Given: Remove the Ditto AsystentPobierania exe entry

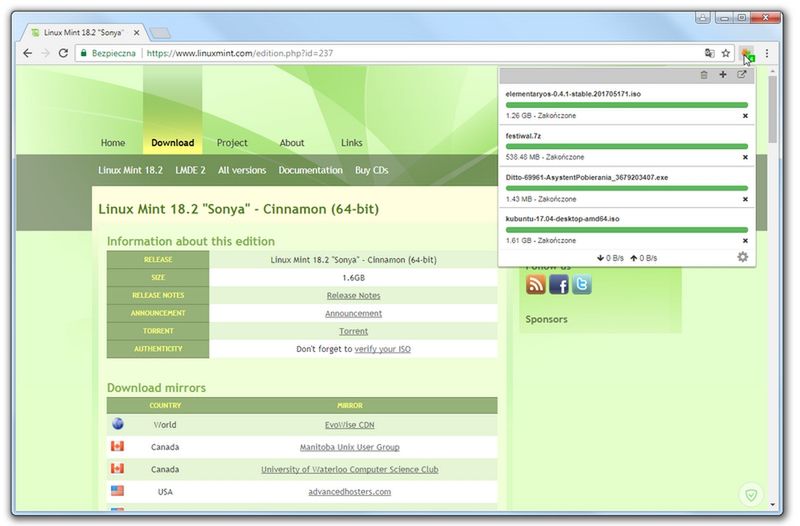Looking at the screenshot, I should click(745, 199).
